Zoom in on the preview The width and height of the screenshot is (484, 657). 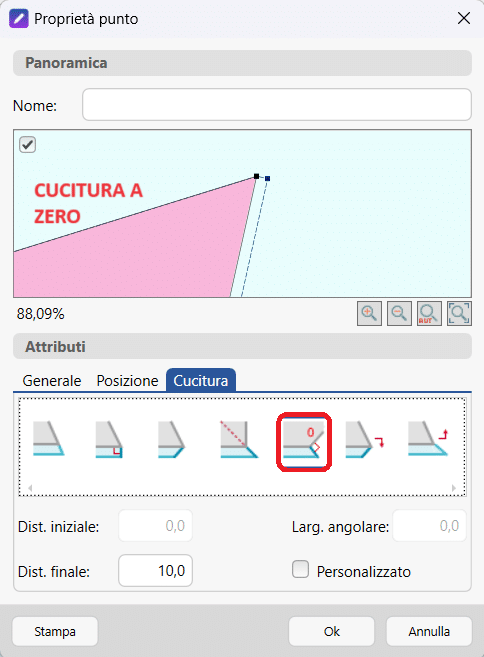point(369,313)
